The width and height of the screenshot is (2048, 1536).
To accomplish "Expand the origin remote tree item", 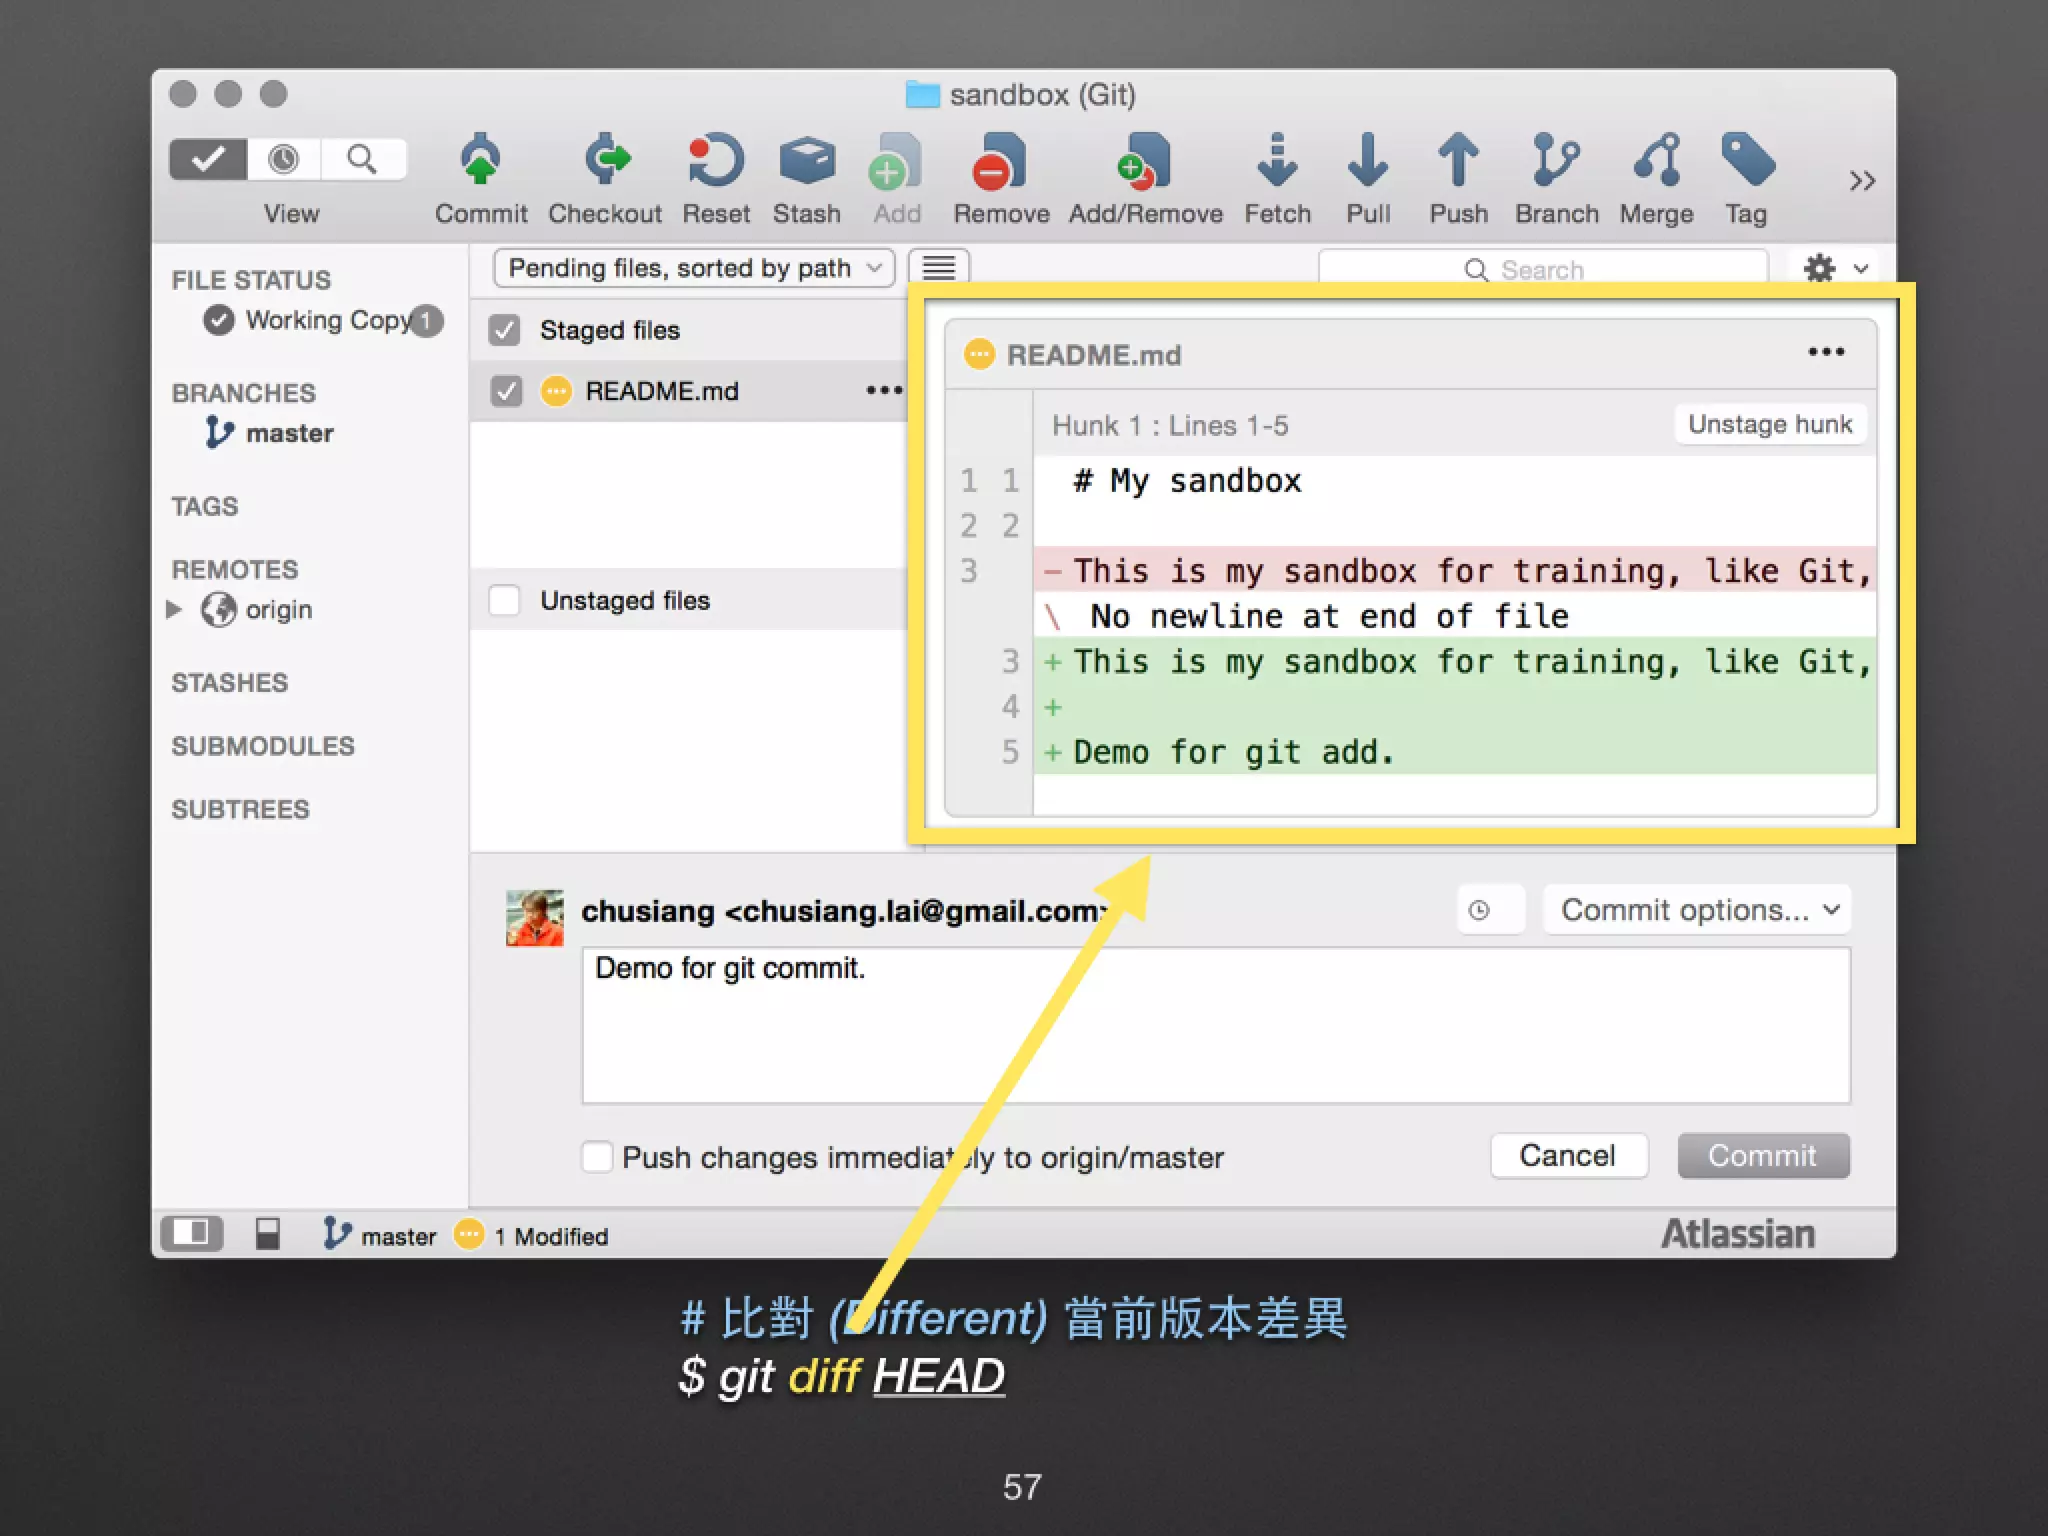I will click(x=175, y=609).
